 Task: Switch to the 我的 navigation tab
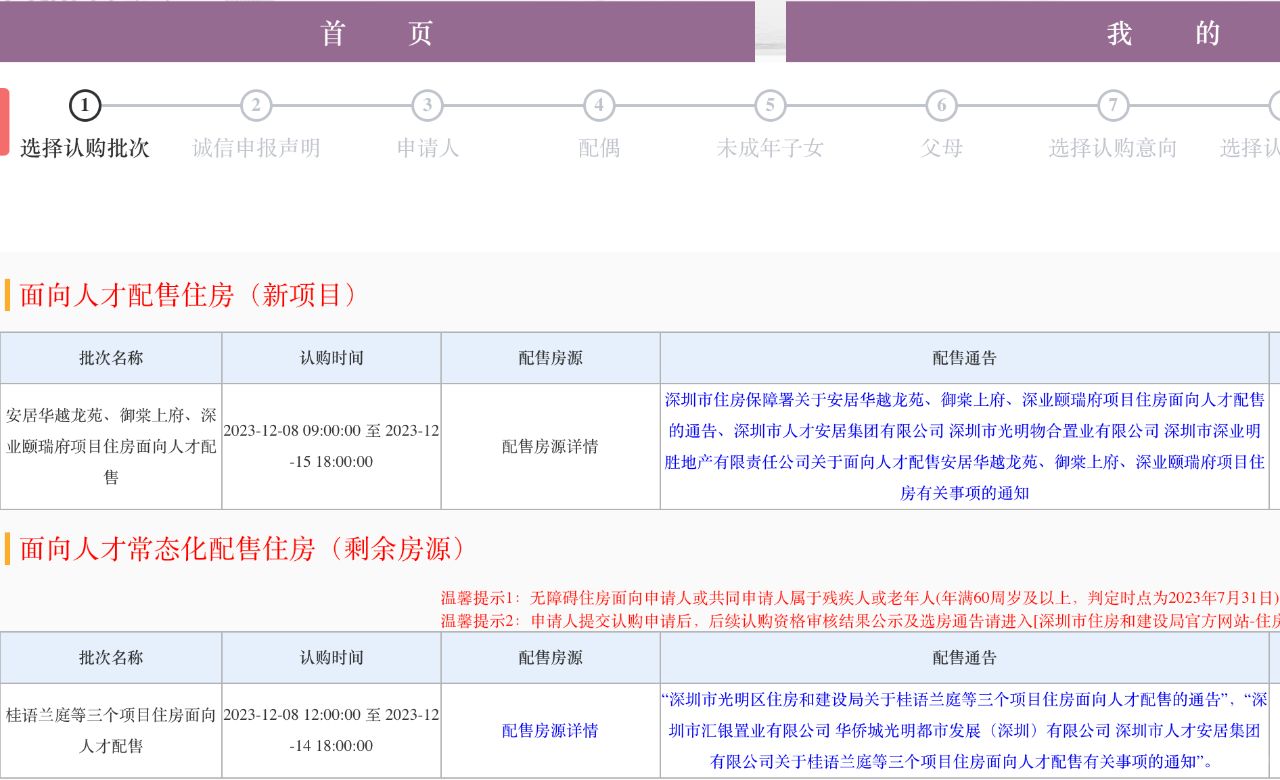click(1033, 32)
